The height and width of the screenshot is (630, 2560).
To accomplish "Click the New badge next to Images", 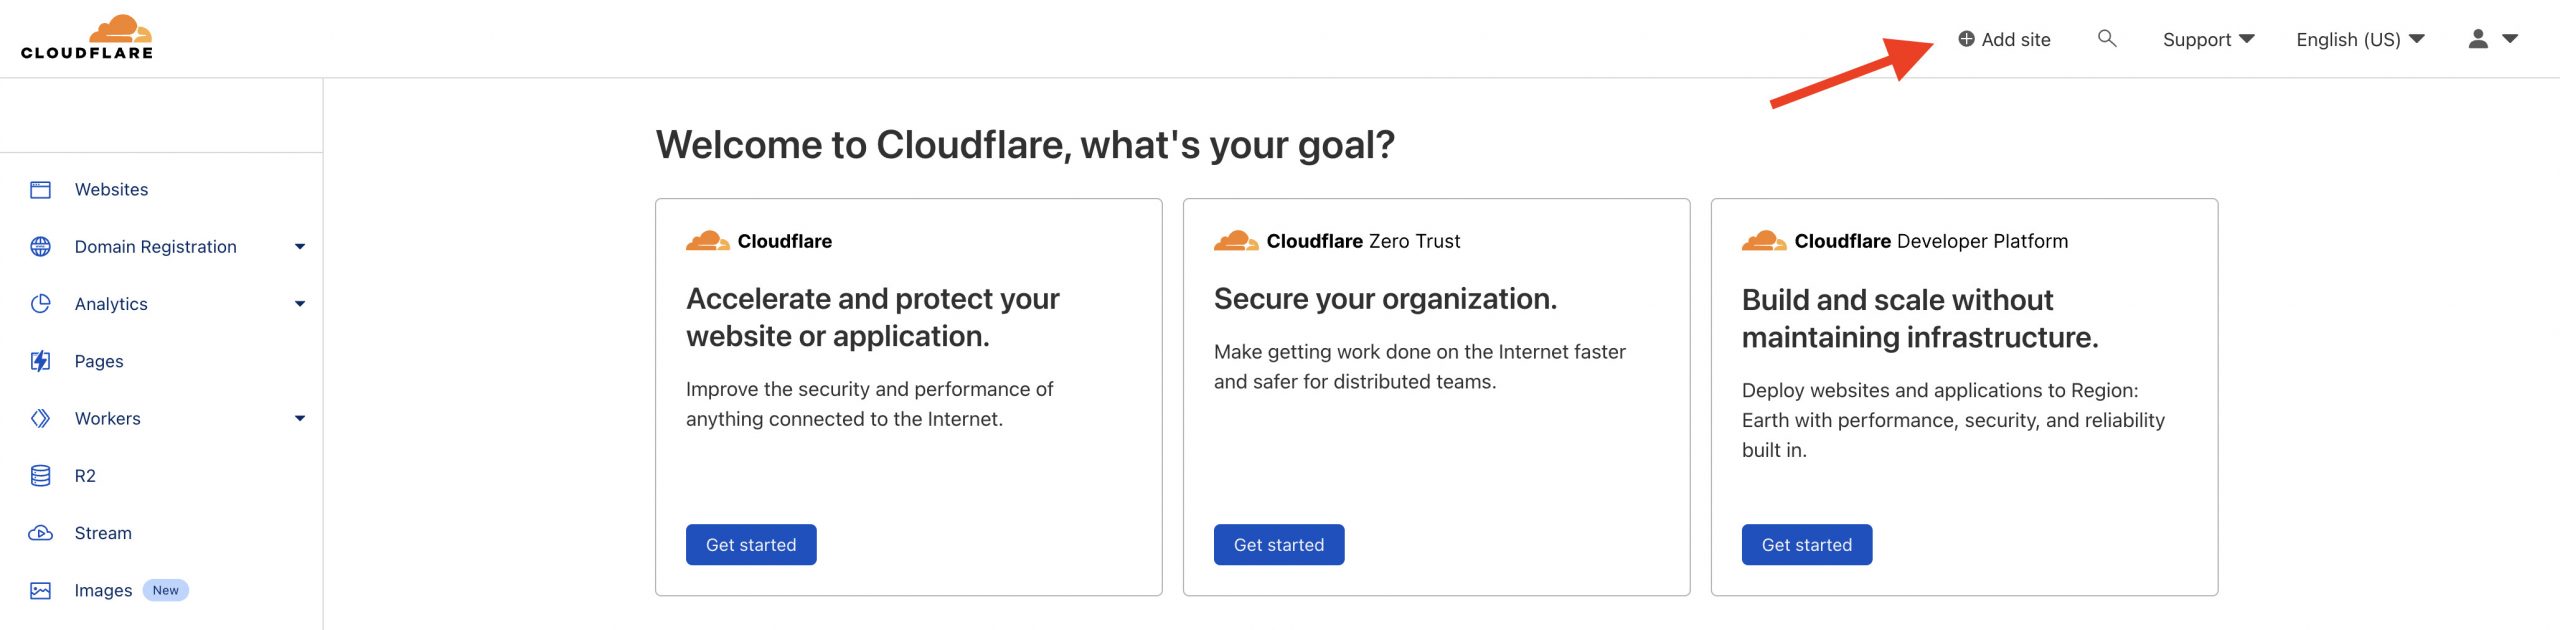I will [x=166, y=590].
